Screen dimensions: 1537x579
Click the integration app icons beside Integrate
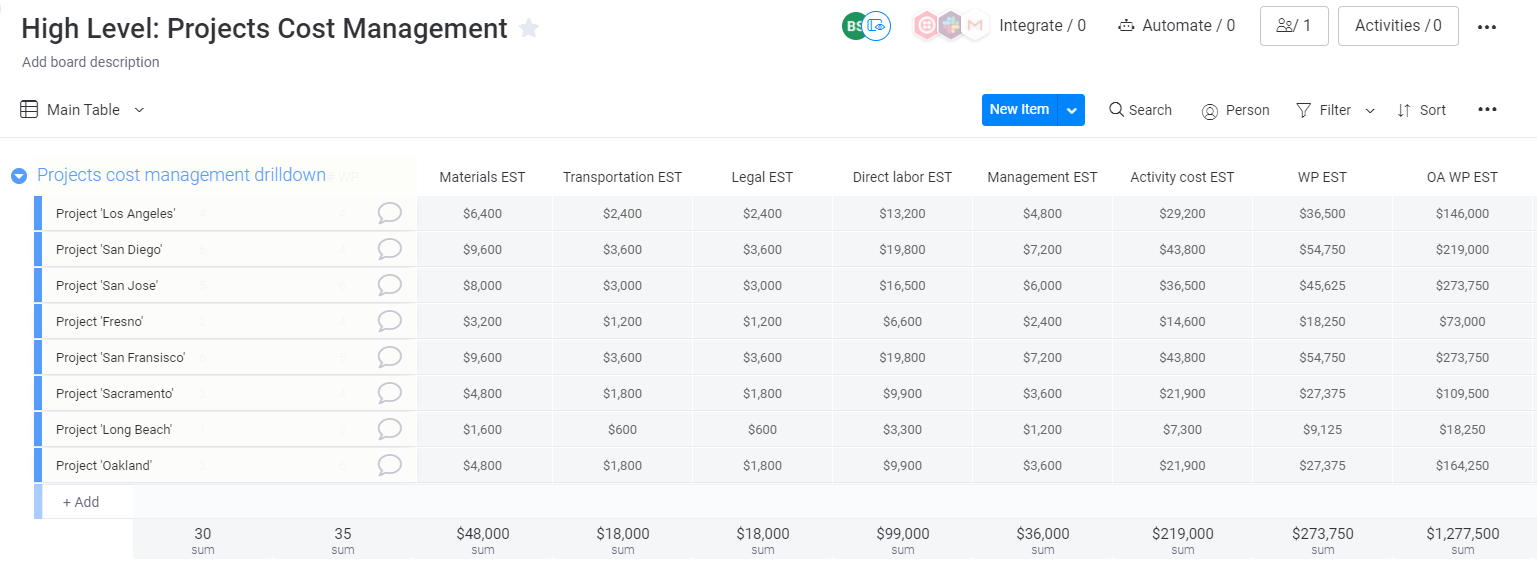click(948, 25)
